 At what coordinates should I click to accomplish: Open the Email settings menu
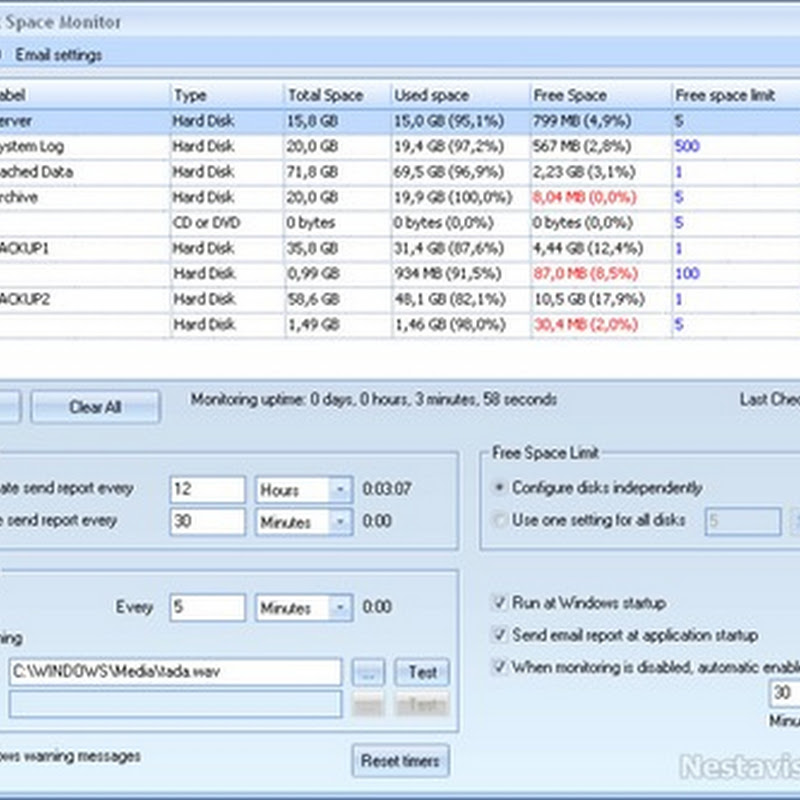pyautogui.click(x=58, y=55)
